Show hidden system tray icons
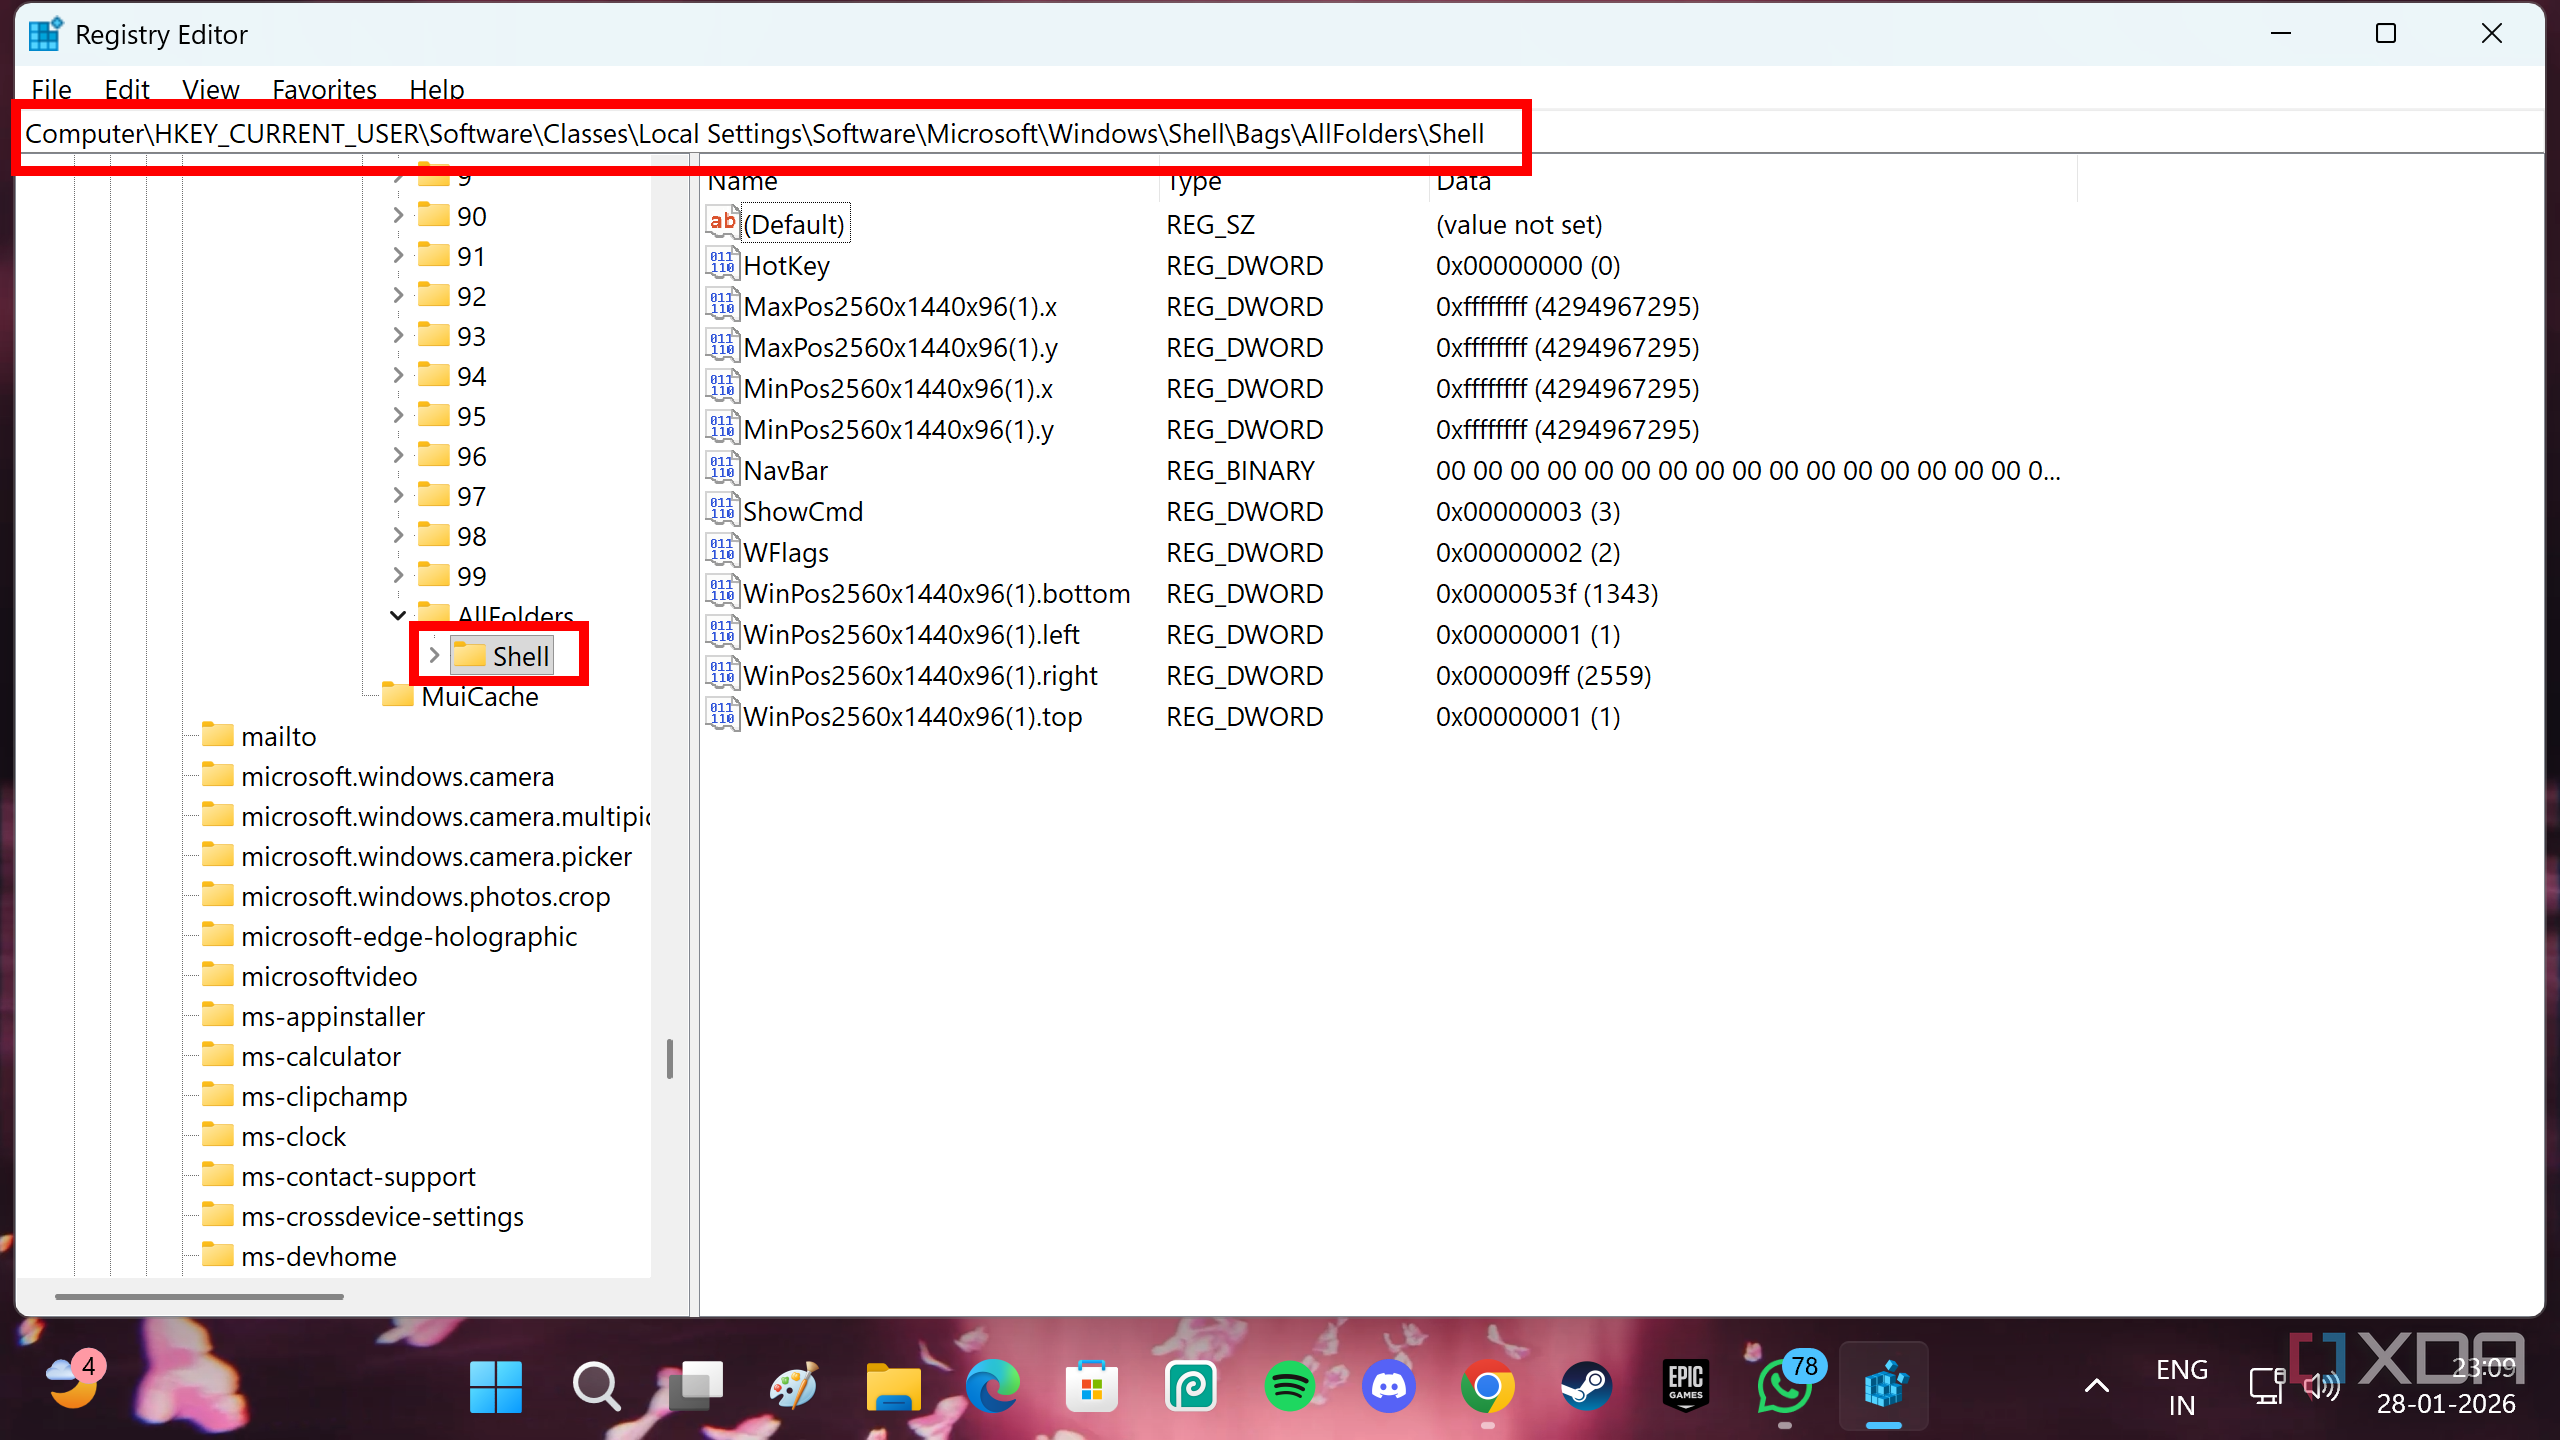 click(x=2097, y=1386)
